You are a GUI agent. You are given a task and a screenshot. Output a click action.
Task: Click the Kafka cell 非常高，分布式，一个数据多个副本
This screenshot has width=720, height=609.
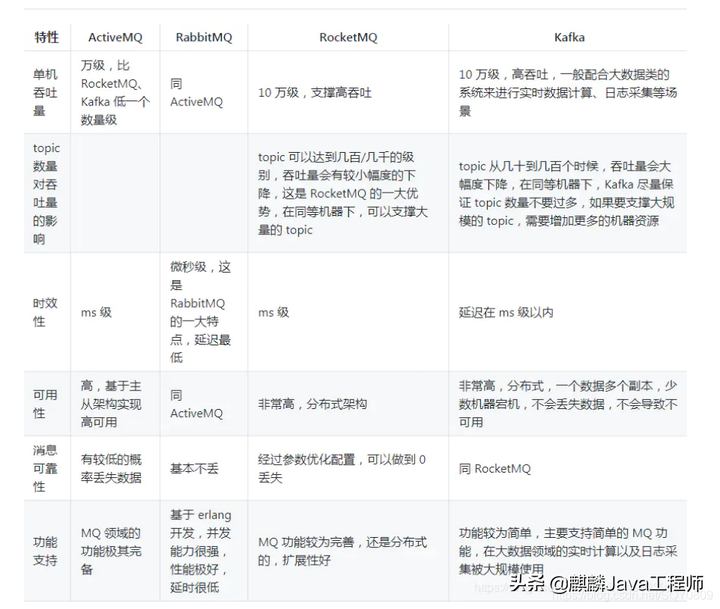568,404
